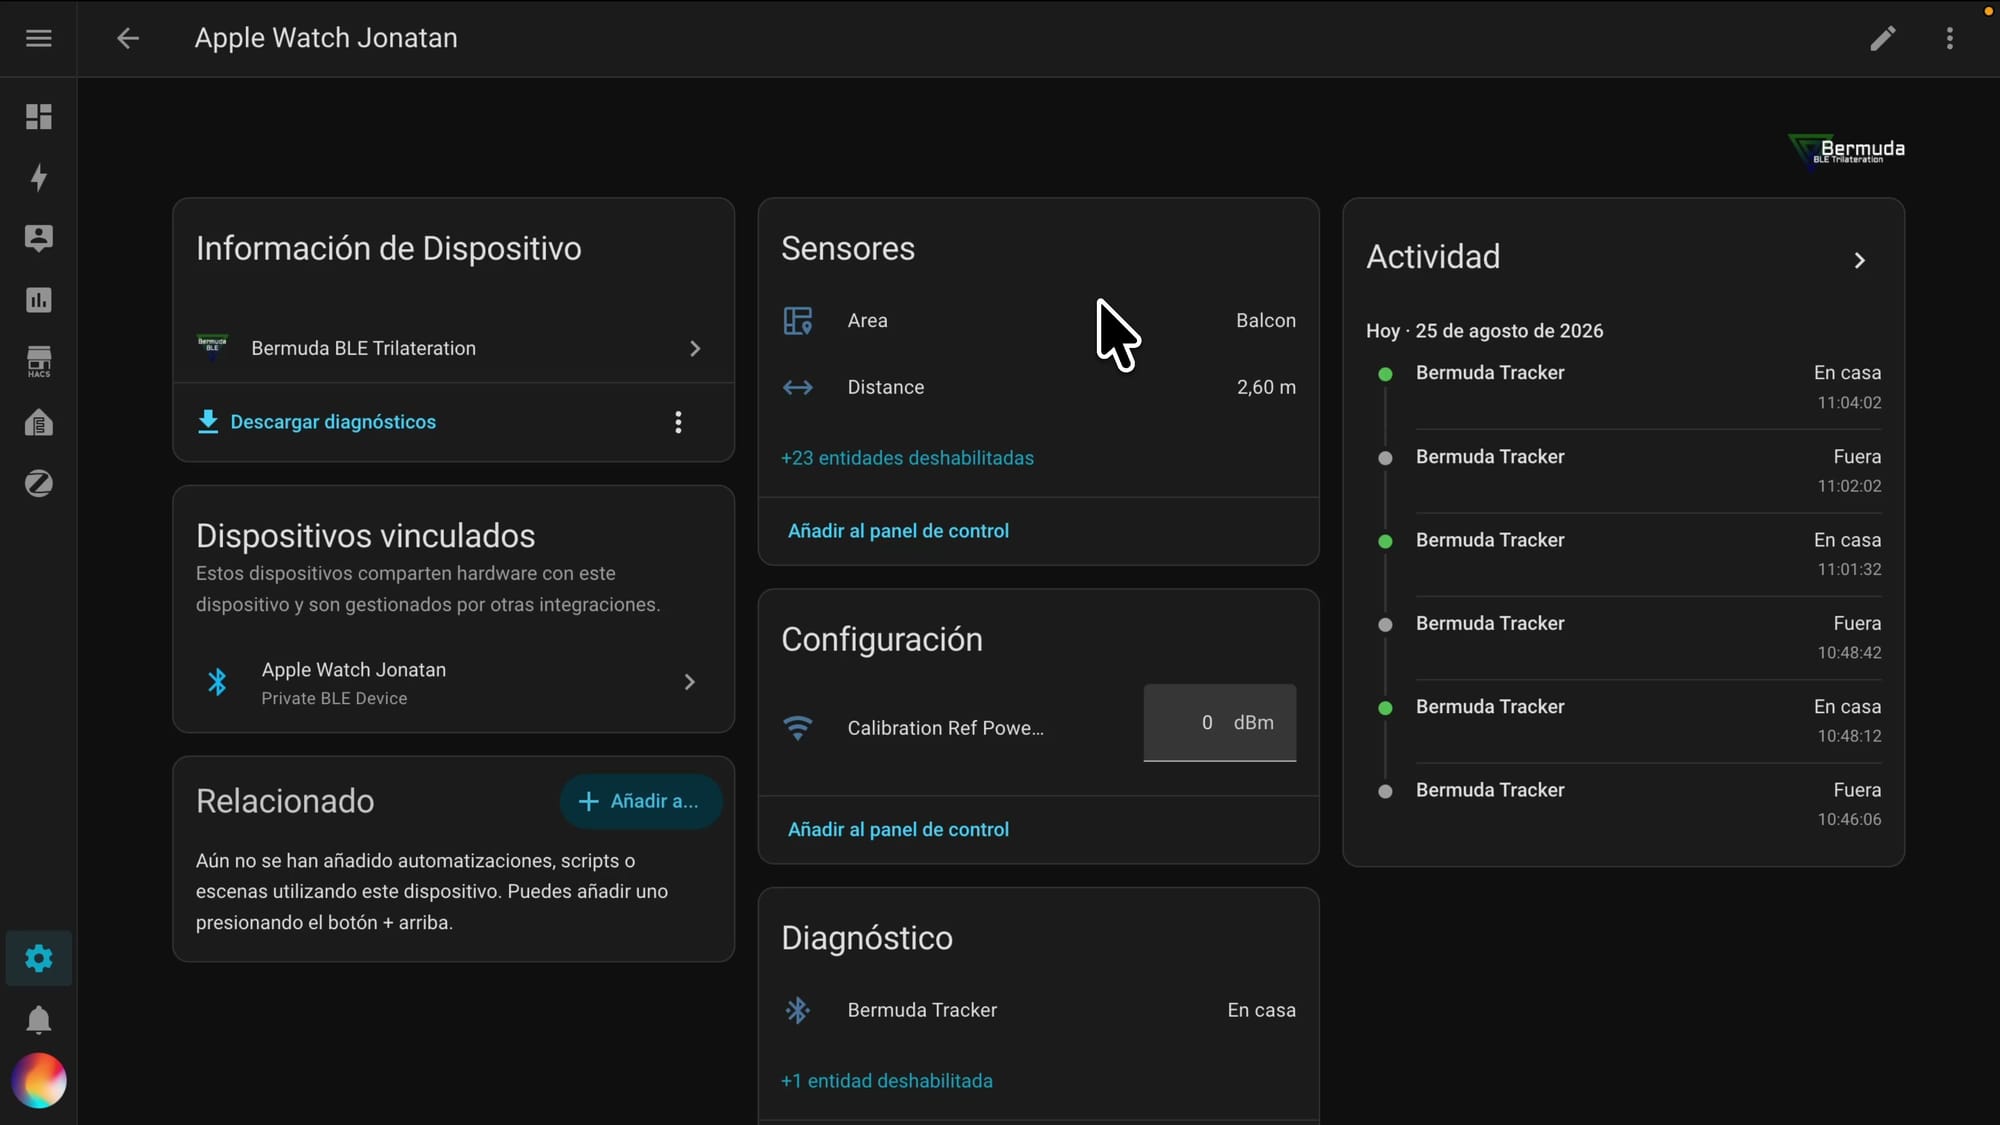Screen dimensions: 2000x1125
Task: Click the En casa state in Diagnóstico
Action: (1262, 1011)
